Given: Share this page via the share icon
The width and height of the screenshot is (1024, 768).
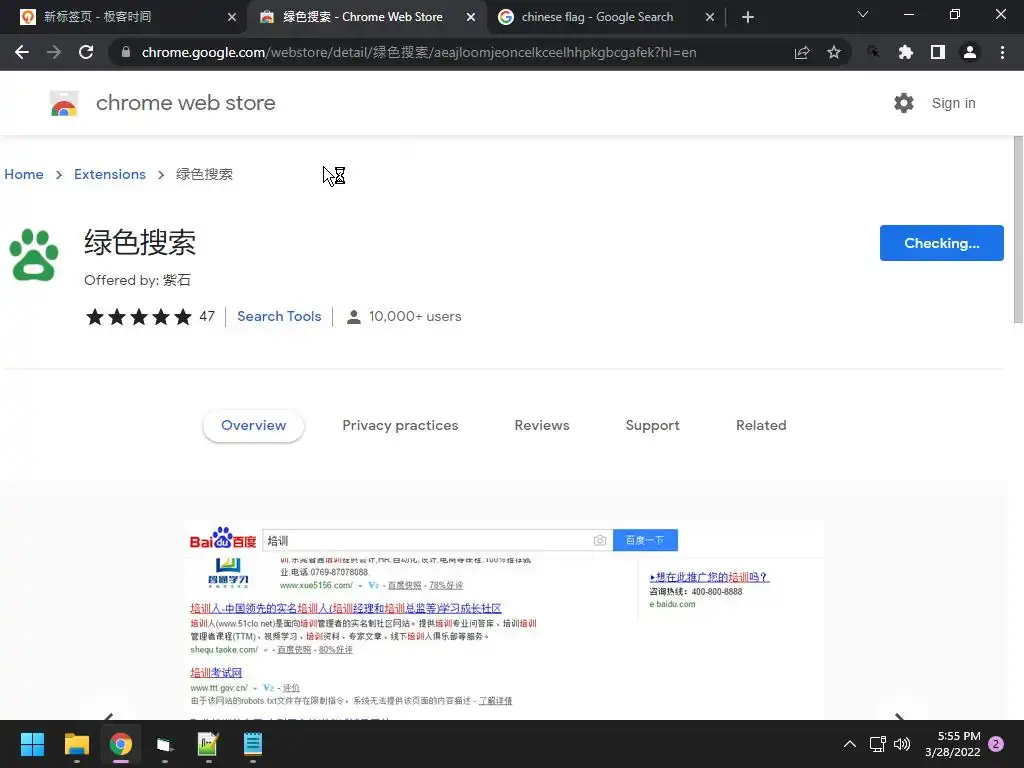Looking at the screenshot, I should click(x=802, y=52).
